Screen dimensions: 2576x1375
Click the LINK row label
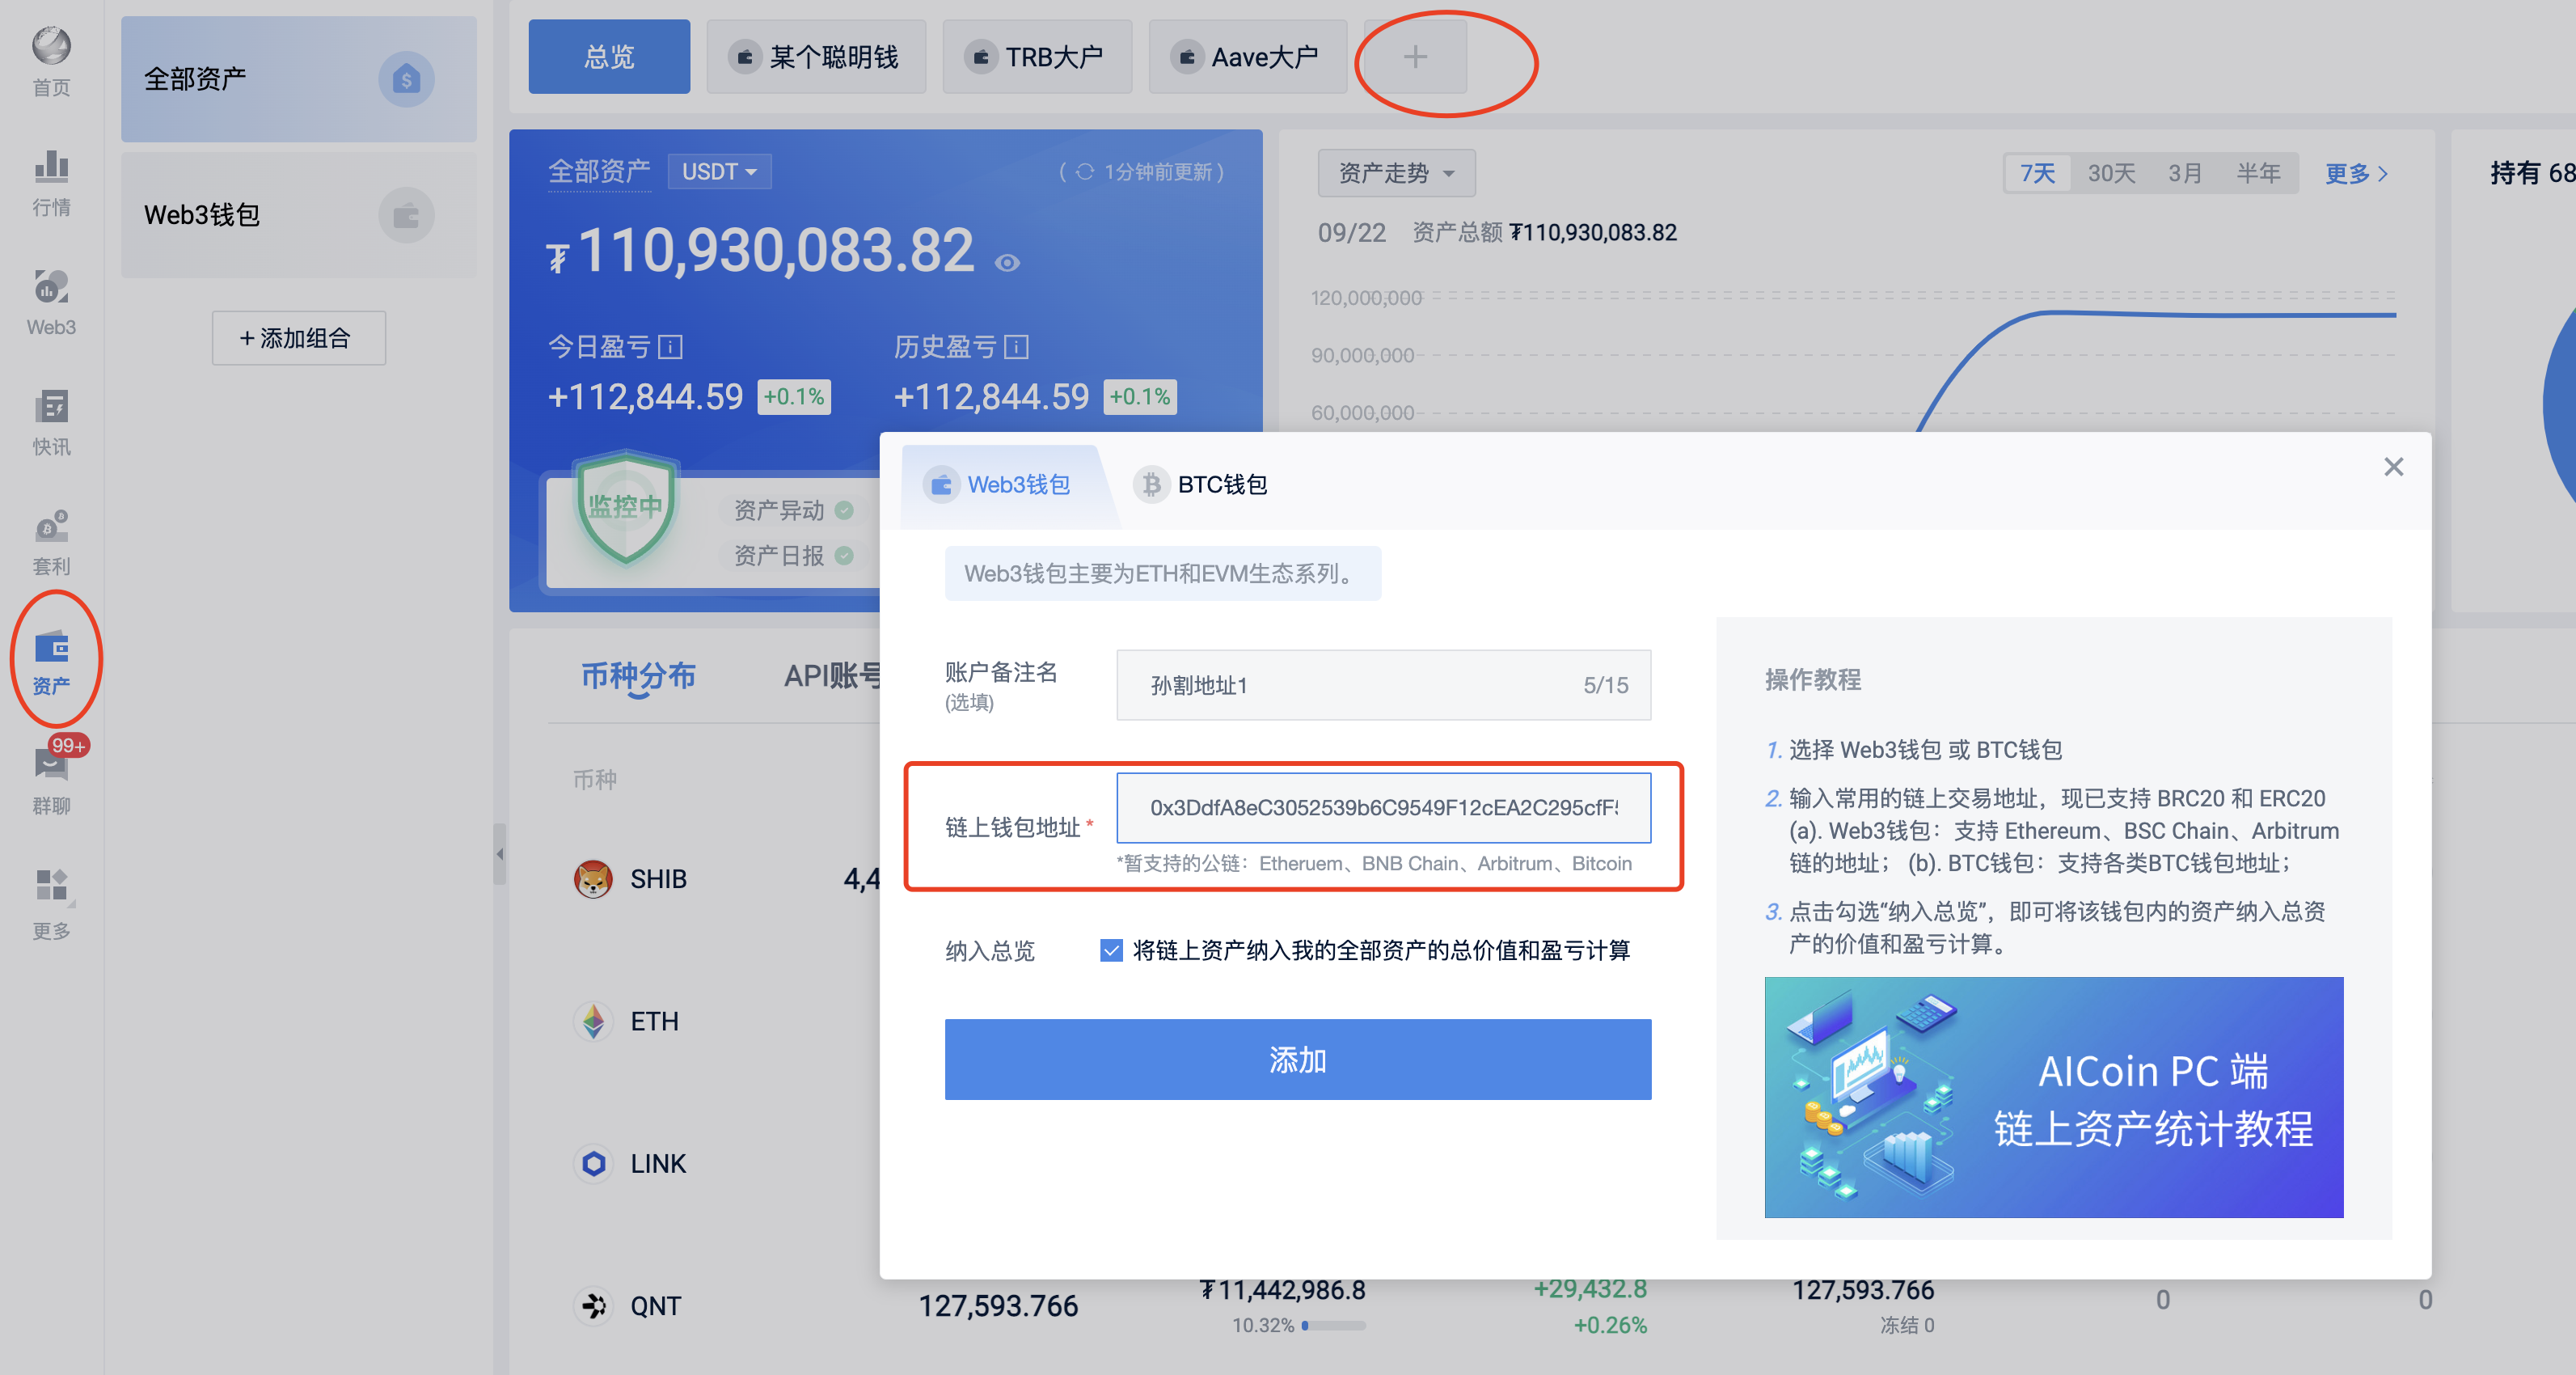[658, 1163]
